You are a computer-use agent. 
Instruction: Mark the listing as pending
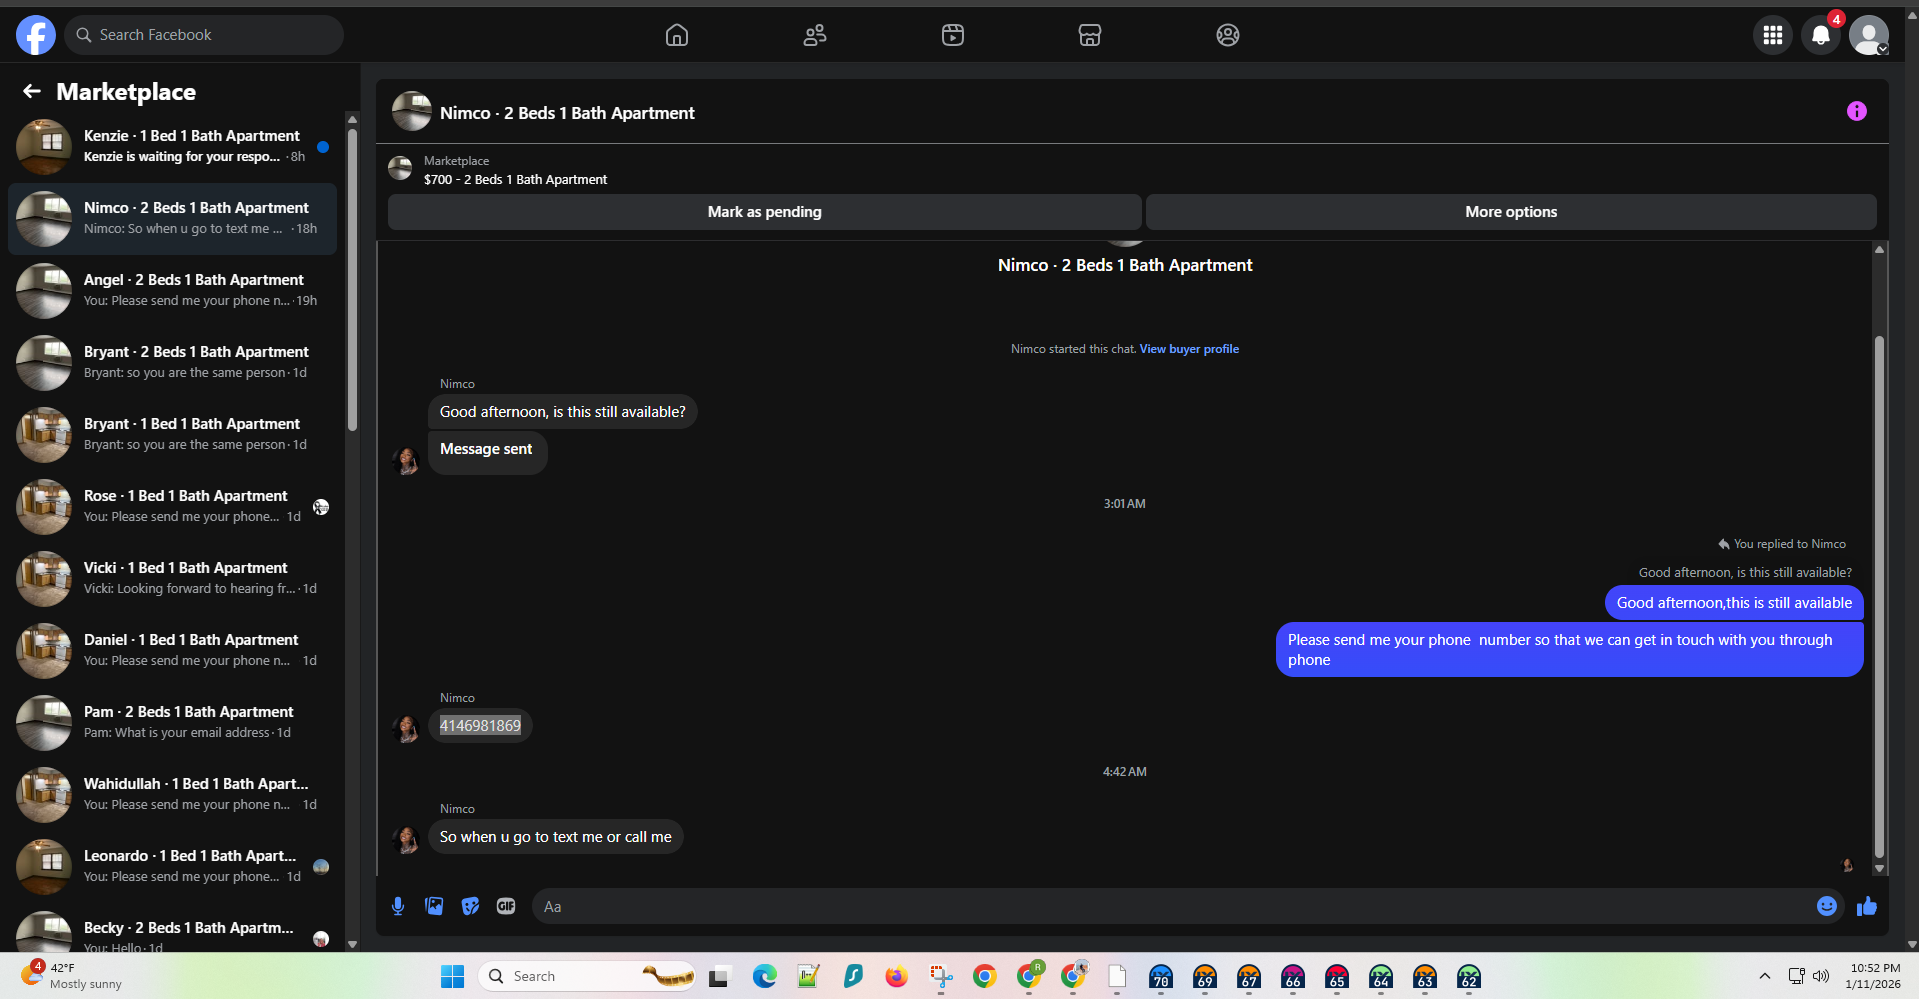coord(765,212)
